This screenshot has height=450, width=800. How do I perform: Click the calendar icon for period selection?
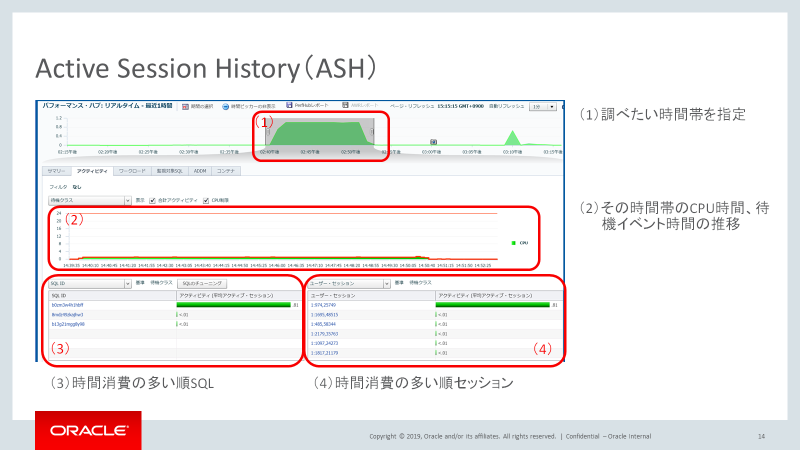(x=185, y=107)
